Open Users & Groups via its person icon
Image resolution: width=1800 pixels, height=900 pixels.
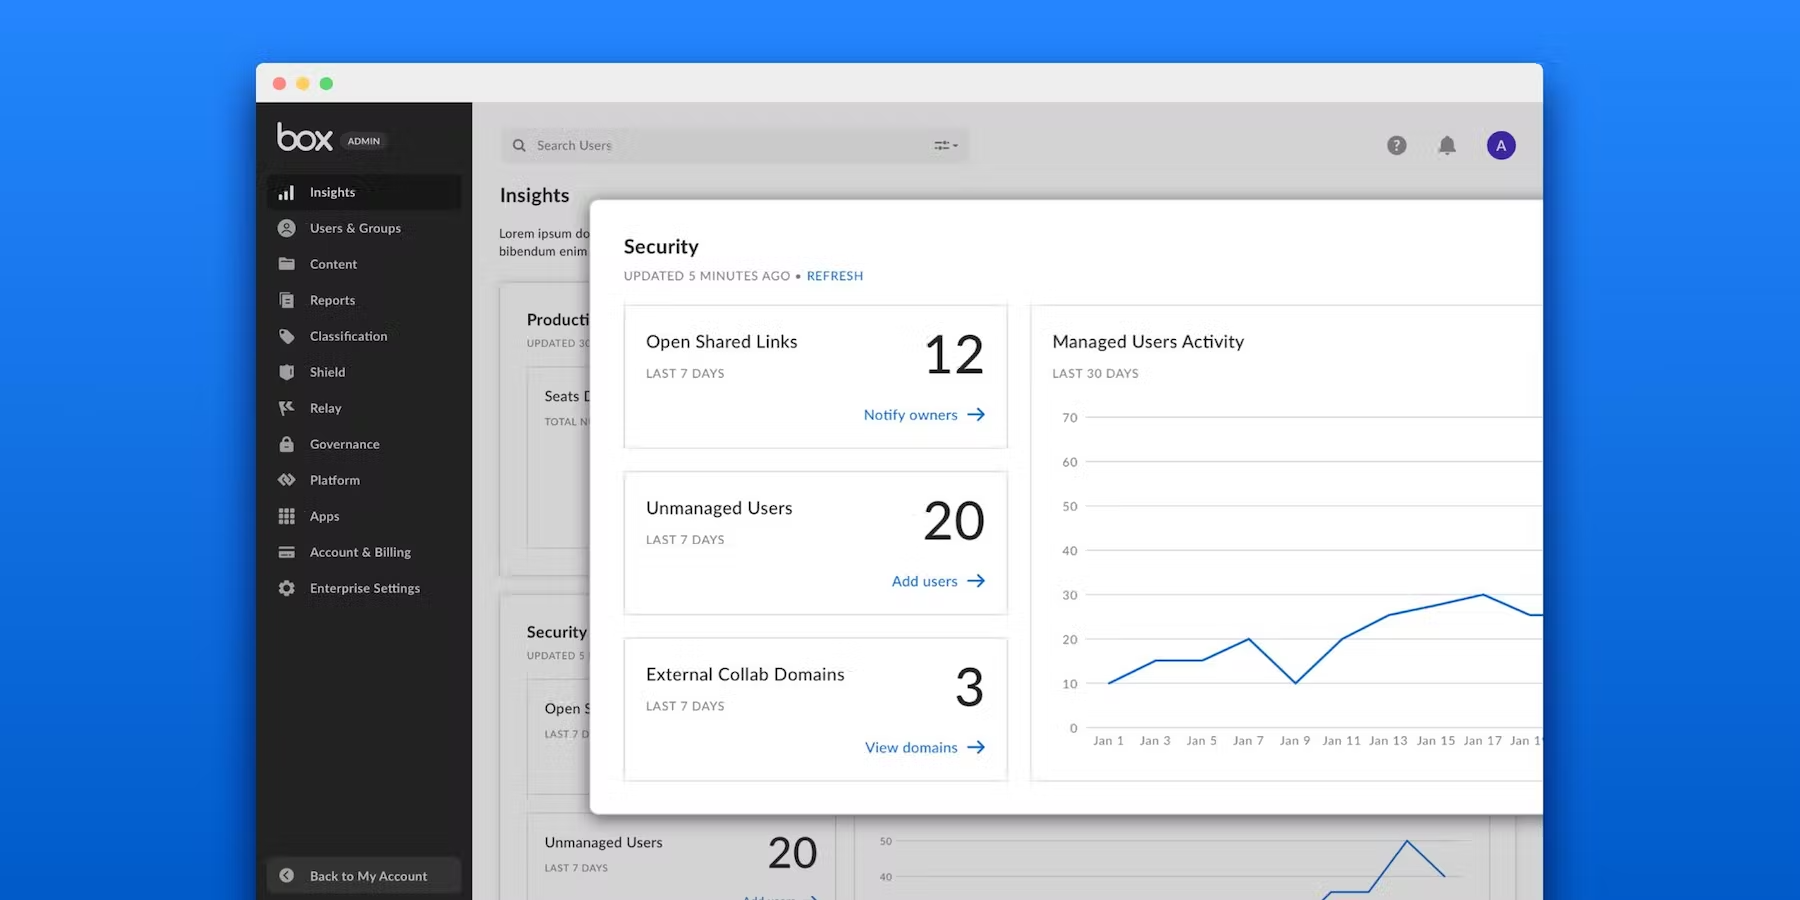pyautogui.click(x=286, y=228)
